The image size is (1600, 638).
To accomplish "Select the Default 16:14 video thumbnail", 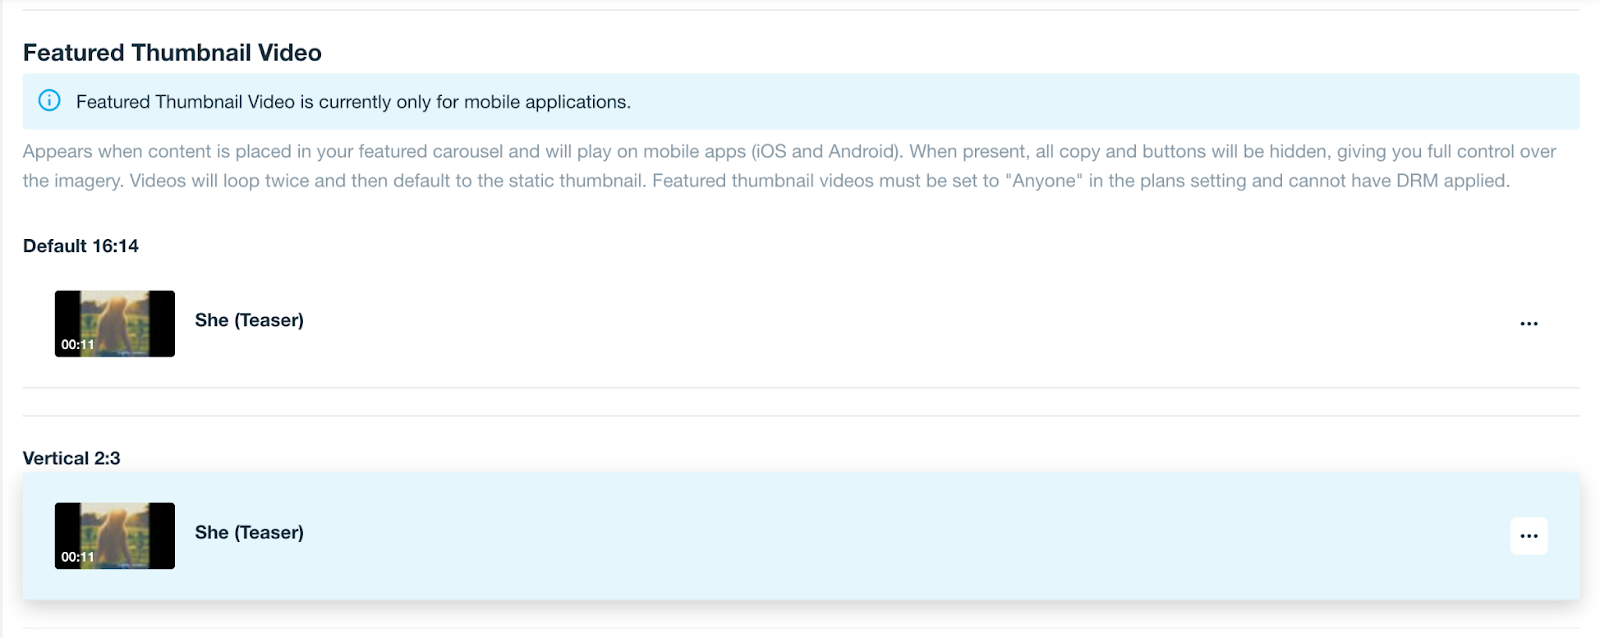I will 115,323.
